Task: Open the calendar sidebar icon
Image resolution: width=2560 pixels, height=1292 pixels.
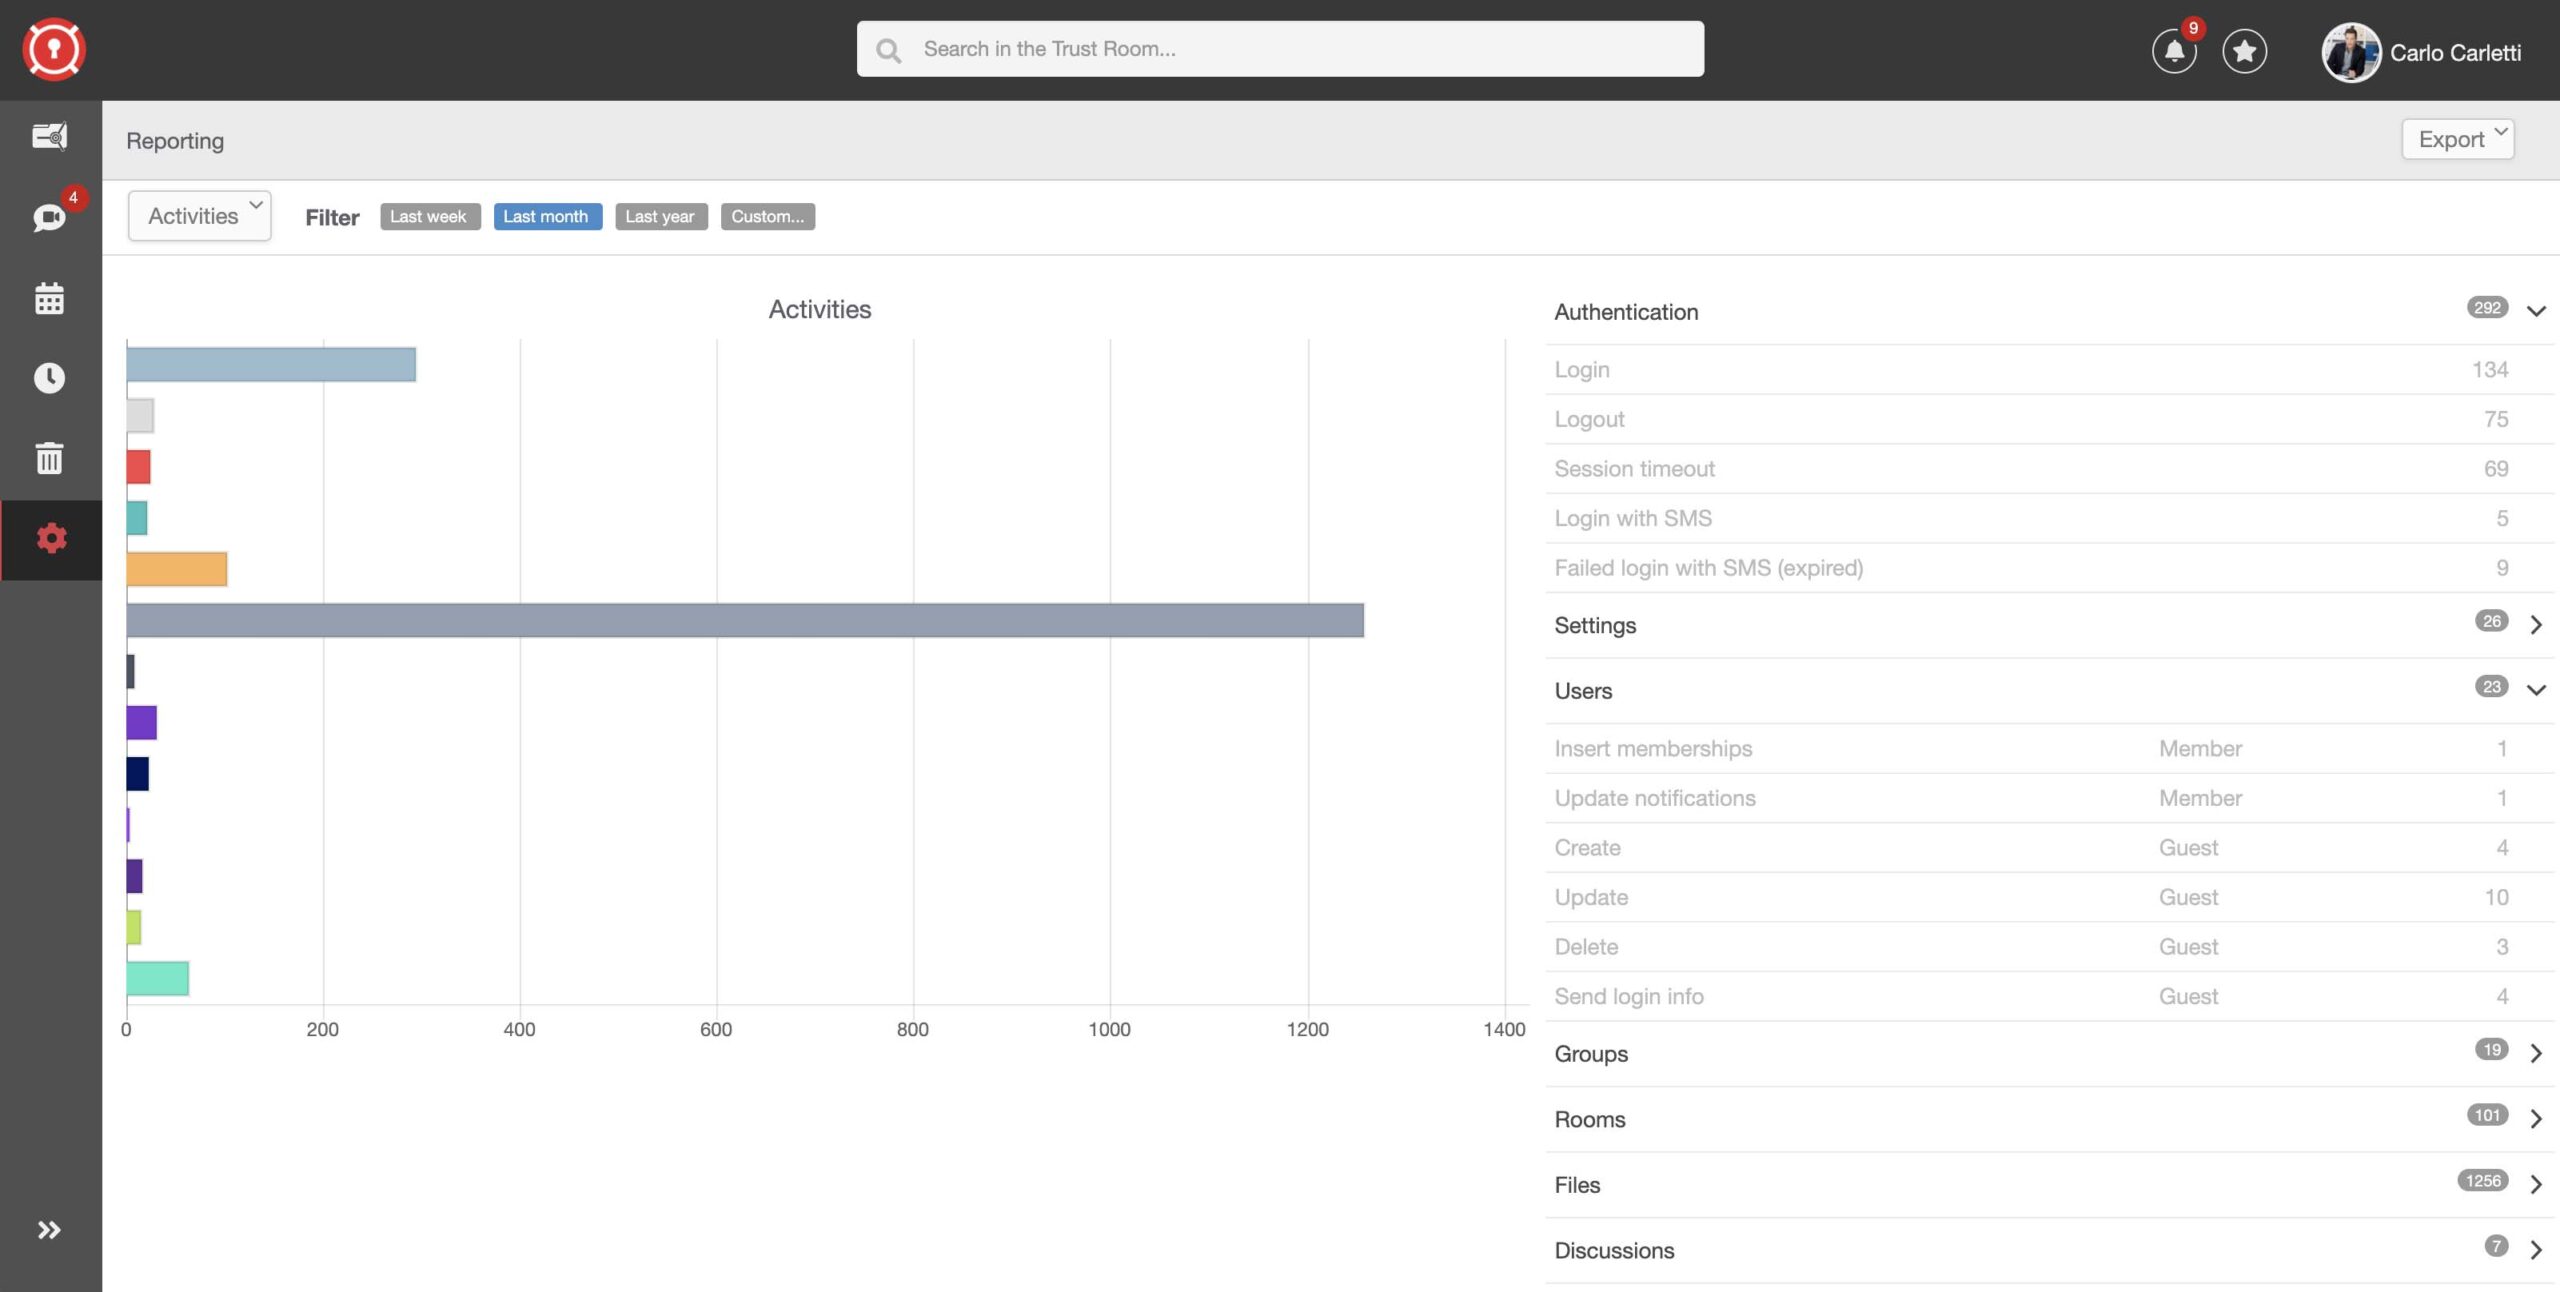Action: (49, 298)
